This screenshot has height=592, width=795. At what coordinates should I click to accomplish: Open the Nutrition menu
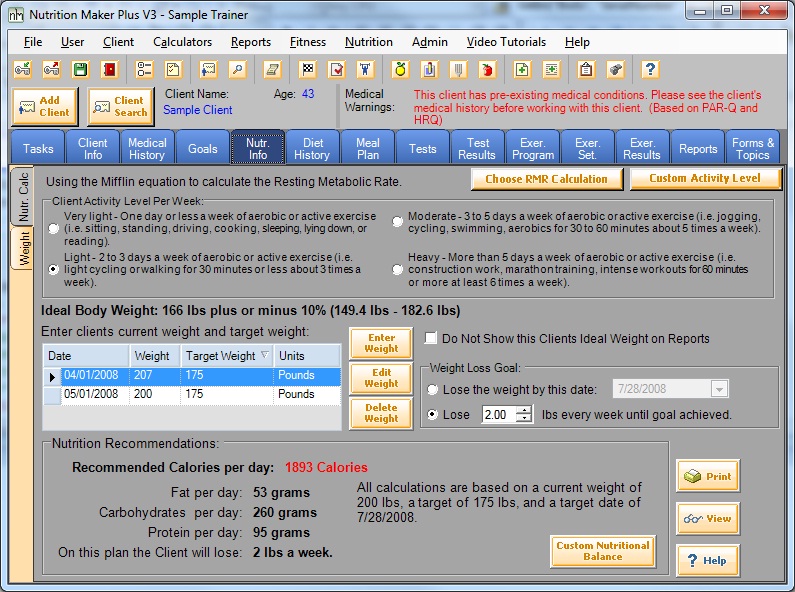[x=369, y=42]
